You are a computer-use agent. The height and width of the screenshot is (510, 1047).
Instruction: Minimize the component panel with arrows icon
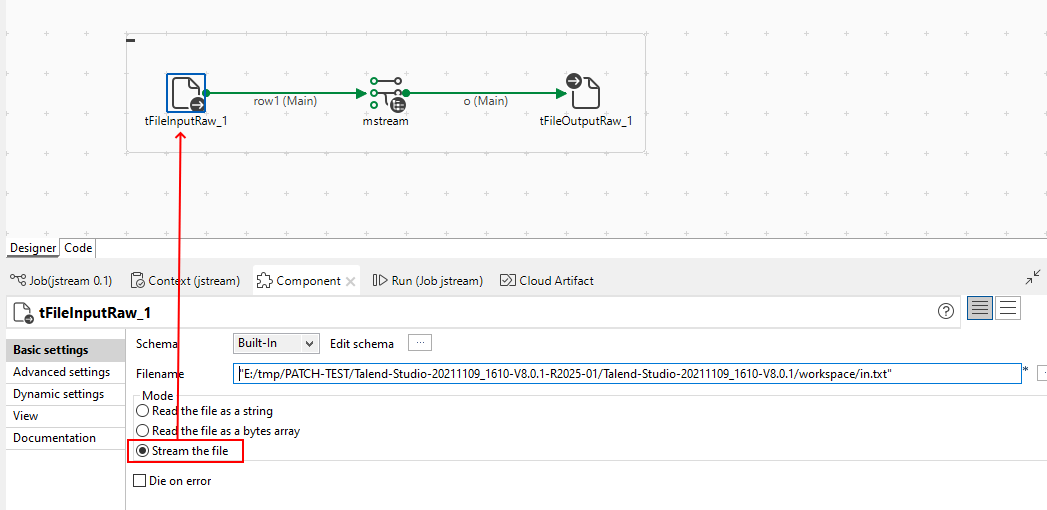click(x=1034, y=278)
